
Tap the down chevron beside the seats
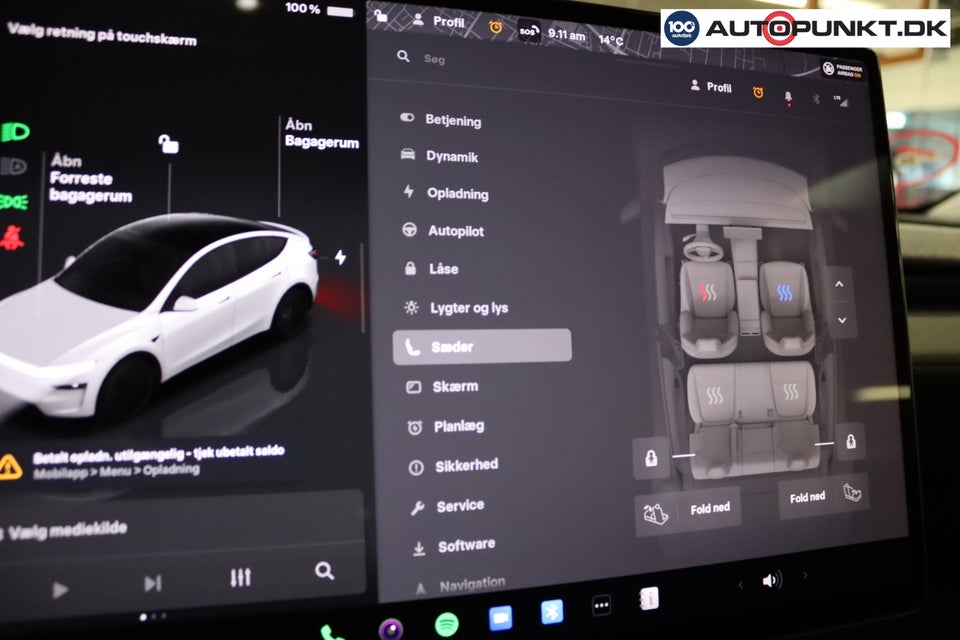coord(843,318)
